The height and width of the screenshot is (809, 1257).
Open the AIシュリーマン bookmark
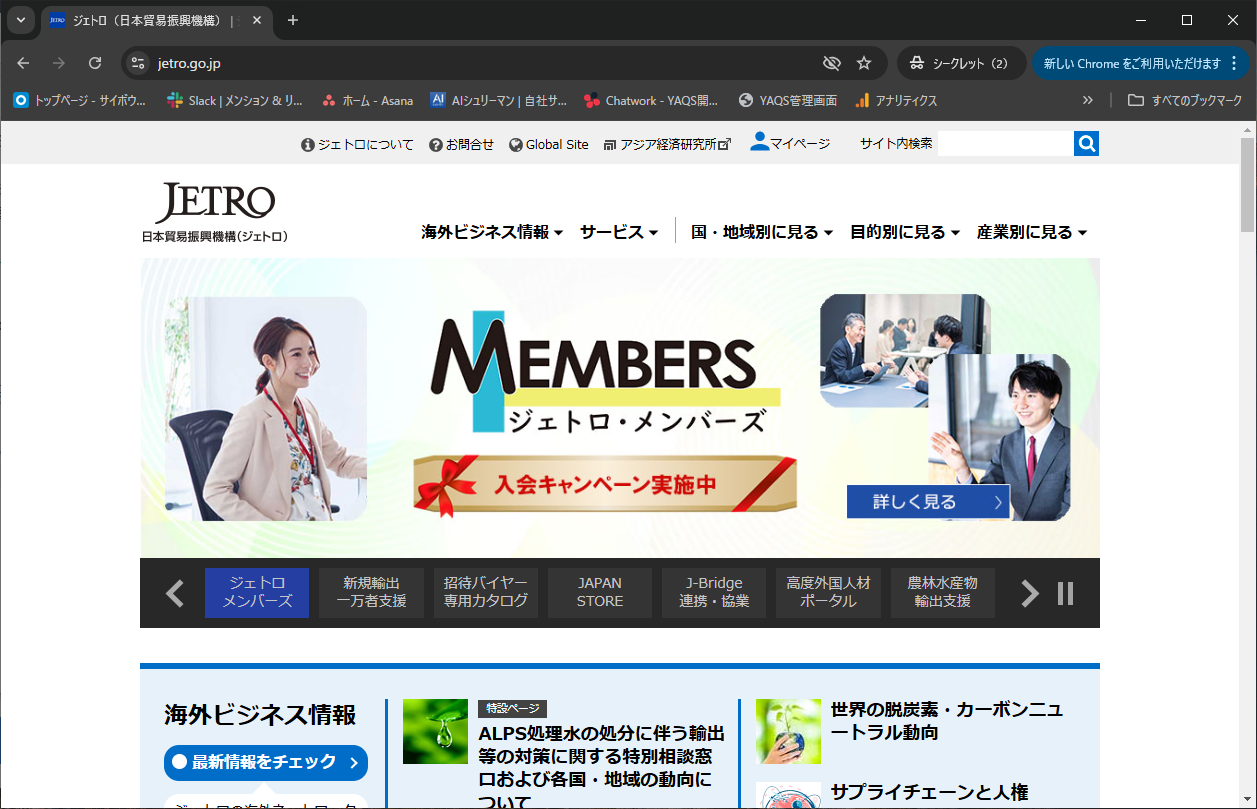[x=498, y=100]
